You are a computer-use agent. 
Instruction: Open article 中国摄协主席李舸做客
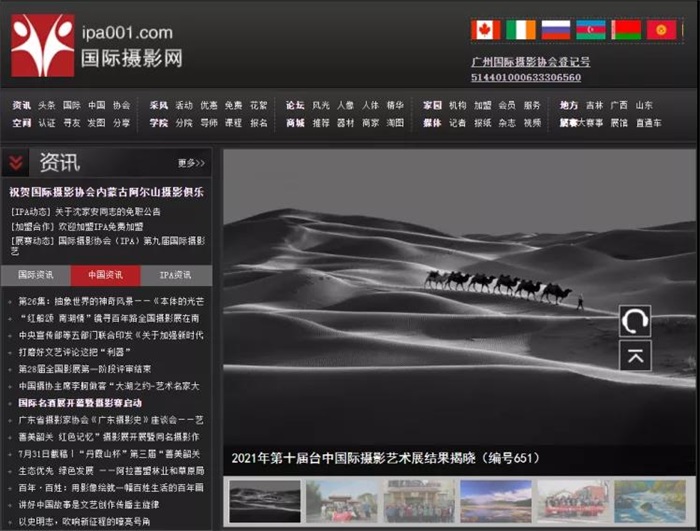(109, 386)
